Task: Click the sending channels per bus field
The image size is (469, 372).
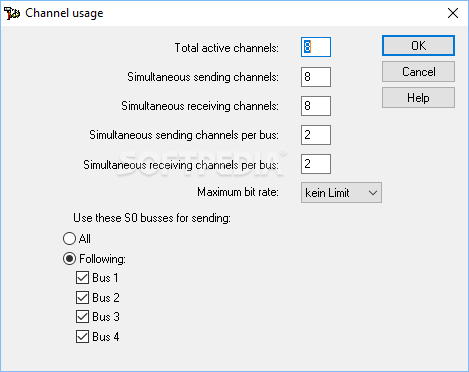Action: (x=316, y=135)
